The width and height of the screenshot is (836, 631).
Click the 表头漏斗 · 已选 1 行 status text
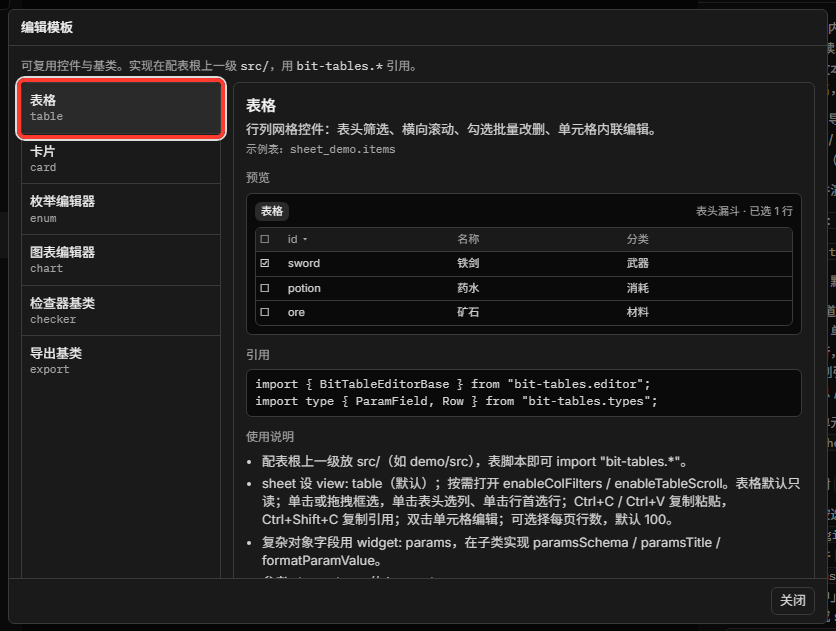pos(744,211)
